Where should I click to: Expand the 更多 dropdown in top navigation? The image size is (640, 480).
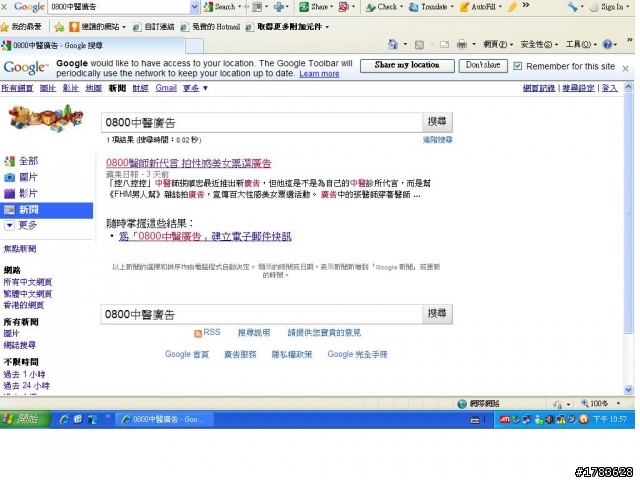tap(195, 88)
